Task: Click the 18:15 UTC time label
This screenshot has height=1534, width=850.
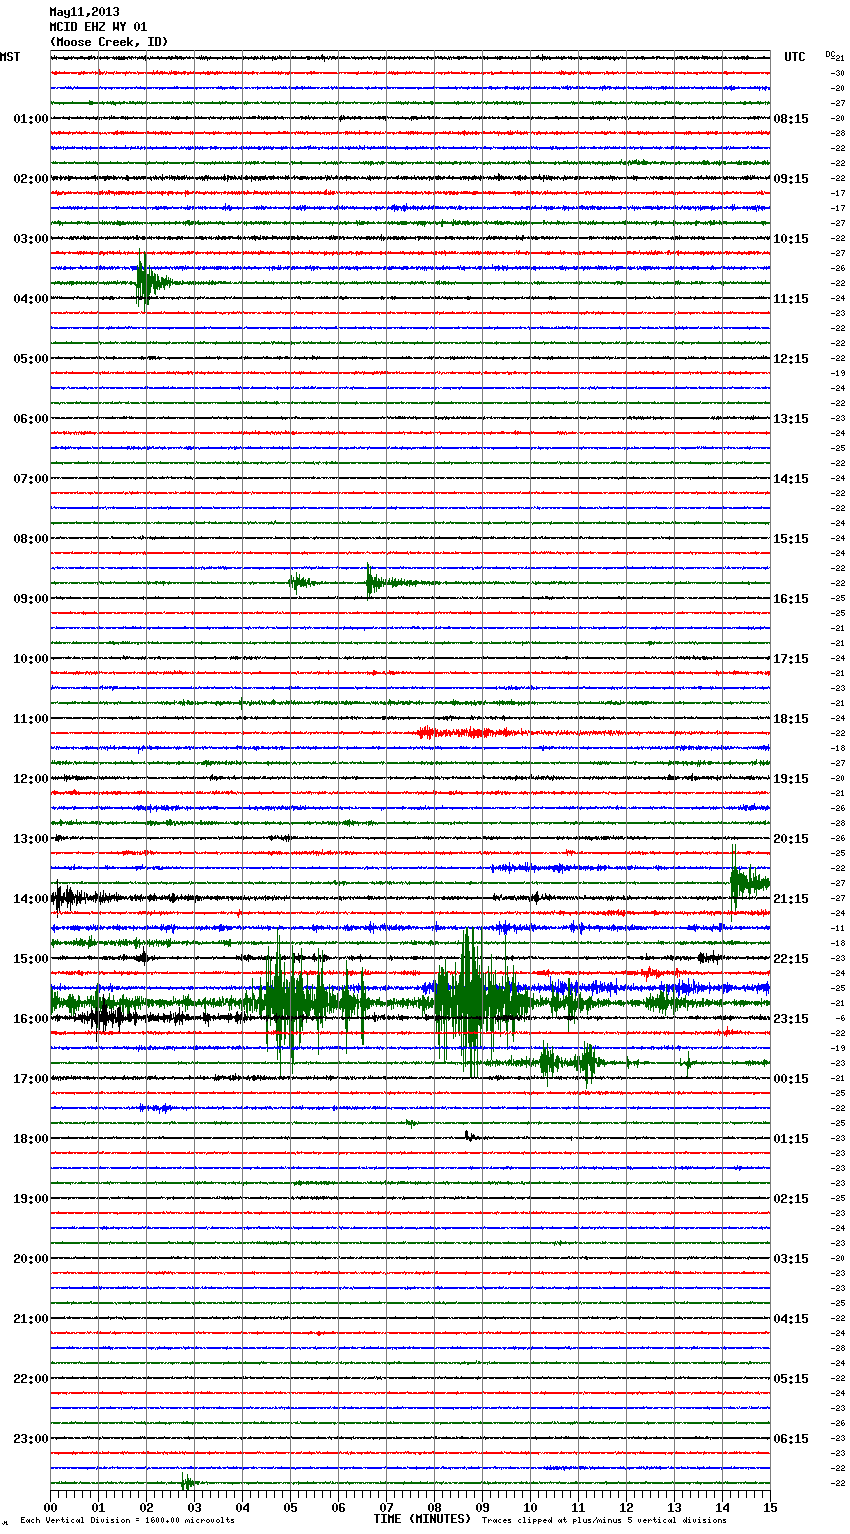Action: (x=791, y=719)
